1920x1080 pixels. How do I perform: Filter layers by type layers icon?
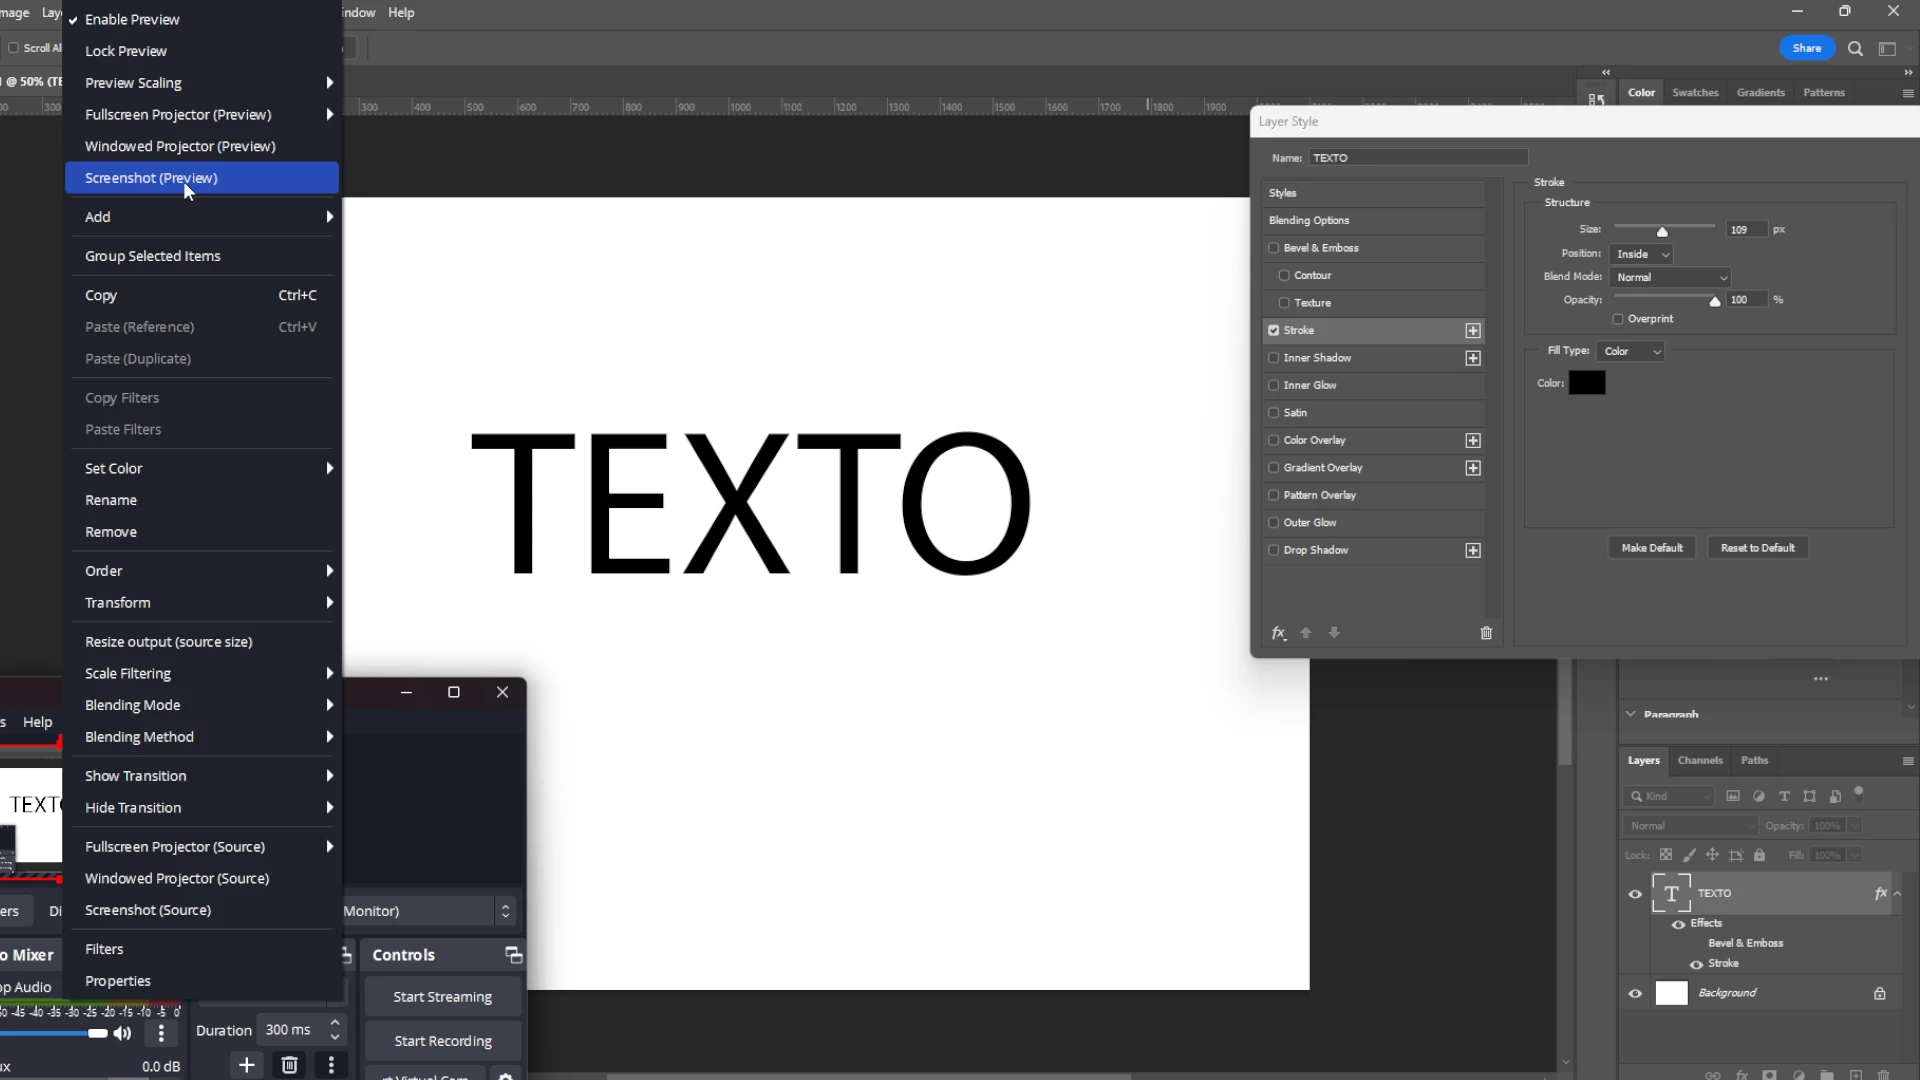1784,796
